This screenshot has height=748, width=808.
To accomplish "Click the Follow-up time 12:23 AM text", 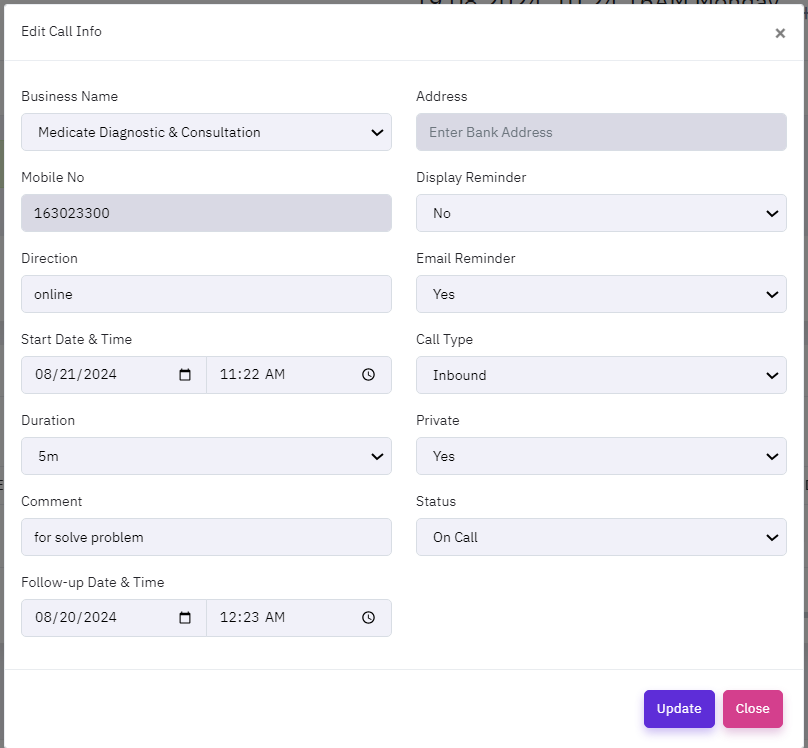I will point(252,618).
